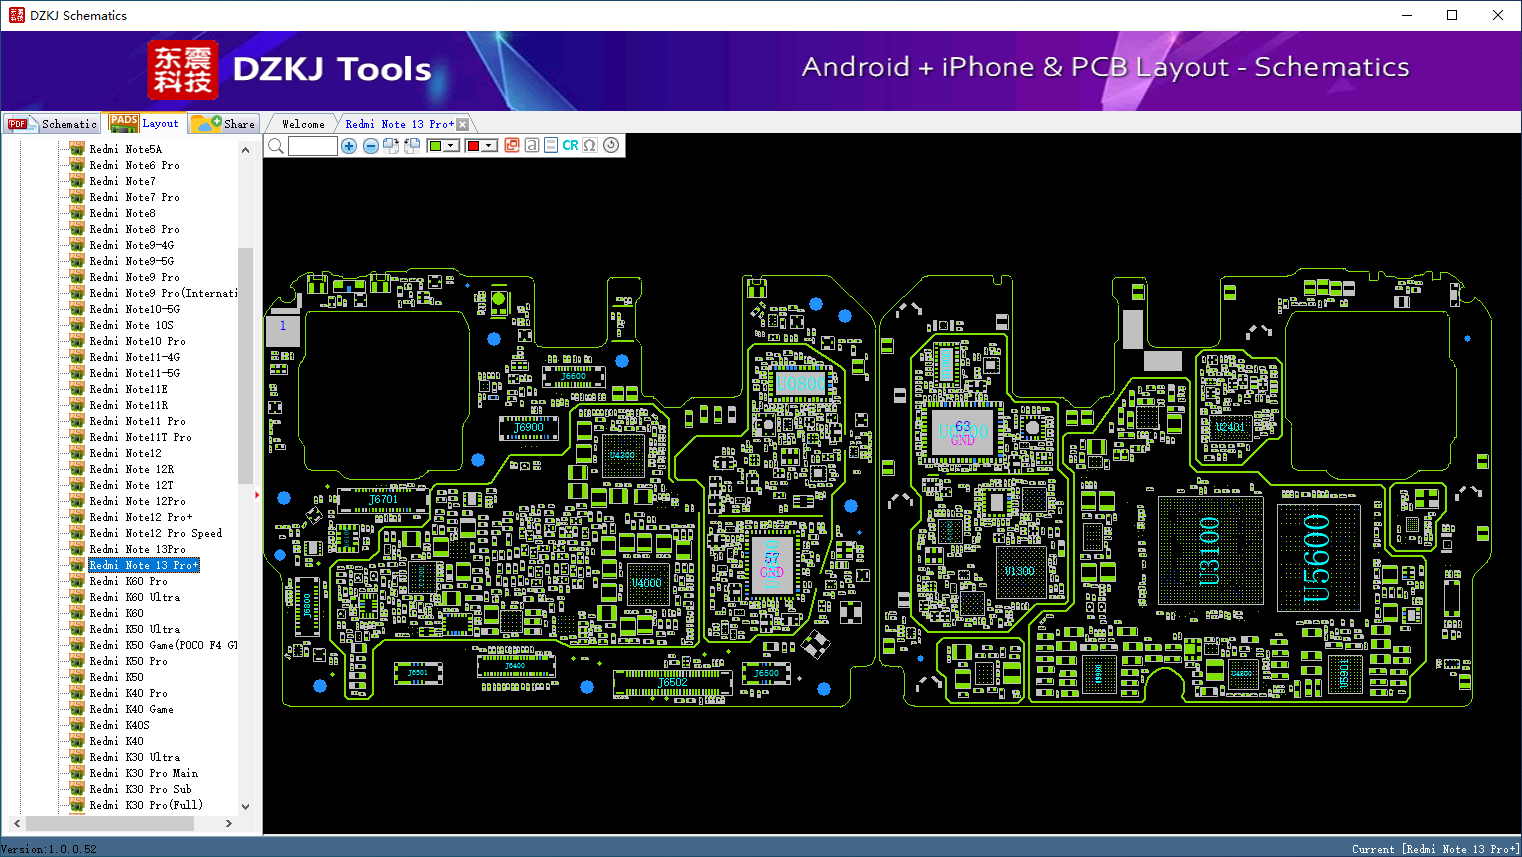Select Redmi Note 13 Pro+ in the list
This screenshot has height=857, width=1522.
(x=144, y=565)
